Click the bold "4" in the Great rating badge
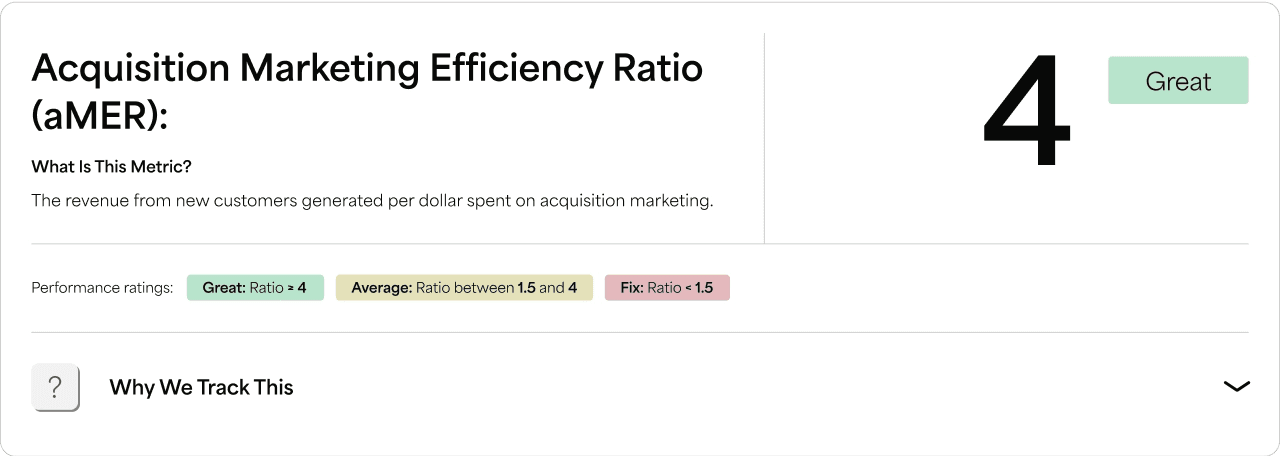The width and height of the screenshot is (1280, 456). [302, 288]
